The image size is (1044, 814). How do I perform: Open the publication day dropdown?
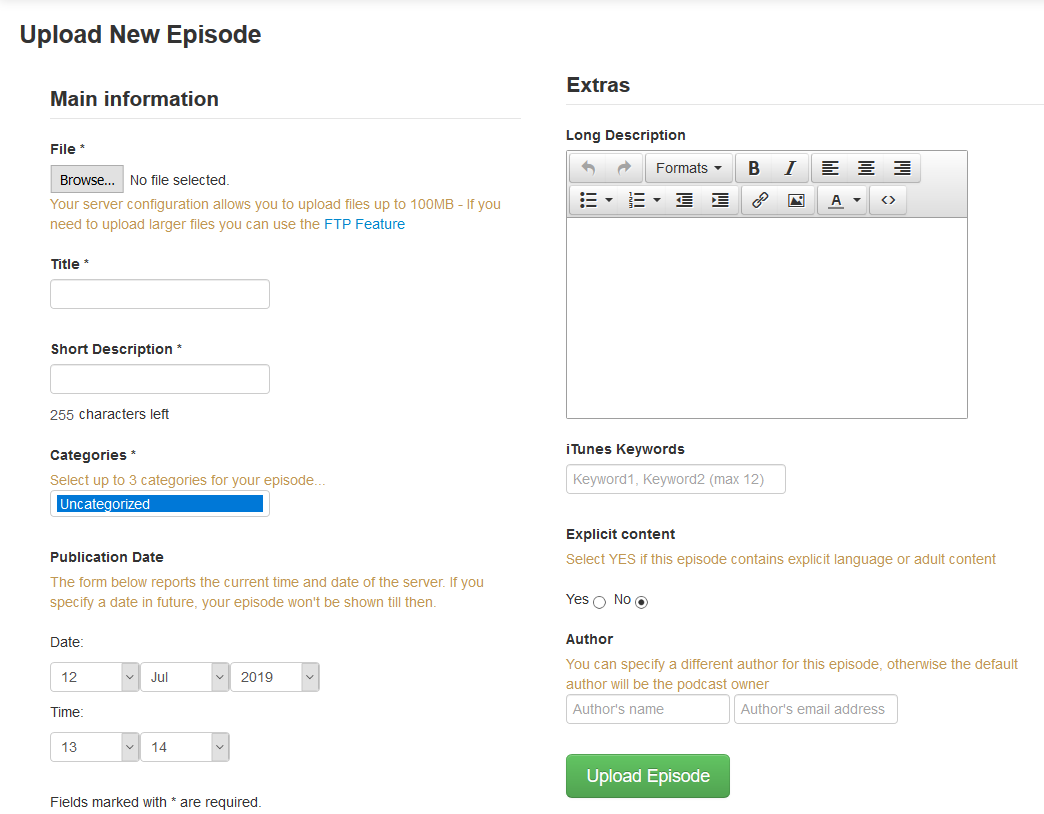click(95, 677)
